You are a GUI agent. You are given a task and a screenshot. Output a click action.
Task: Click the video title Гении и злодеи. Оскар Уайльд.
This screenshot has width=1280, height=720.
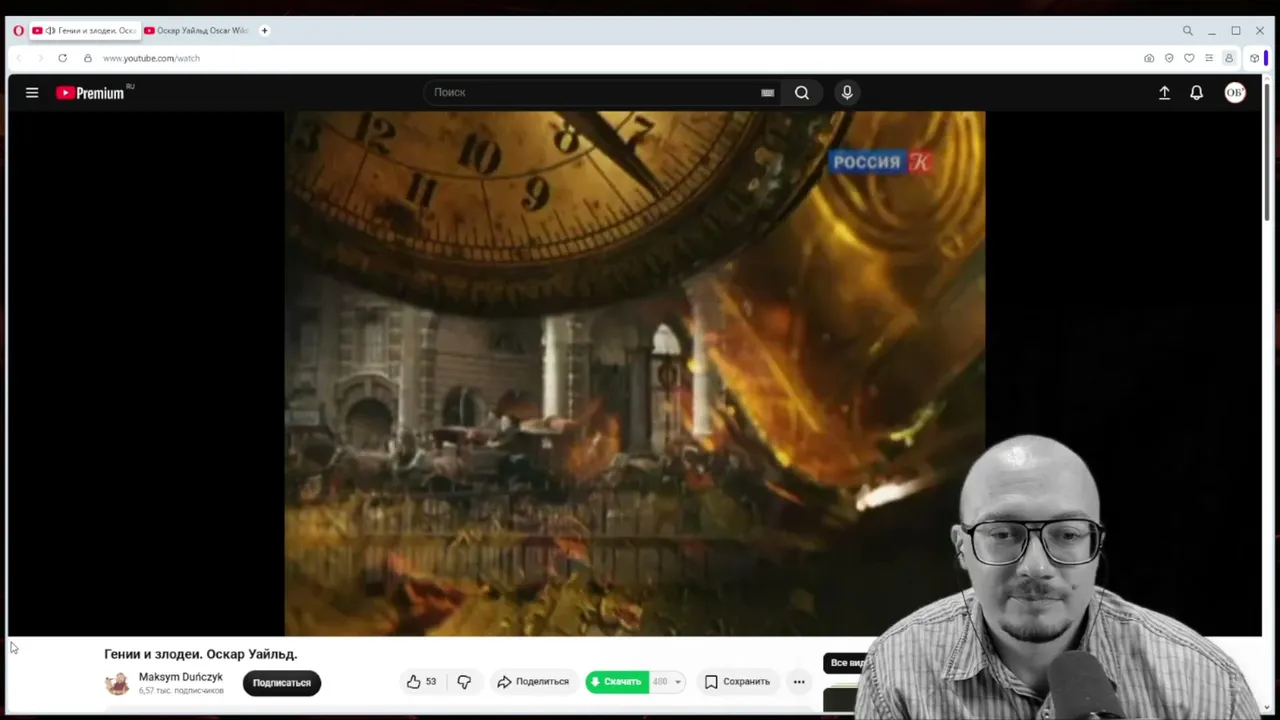coord(201,654)
